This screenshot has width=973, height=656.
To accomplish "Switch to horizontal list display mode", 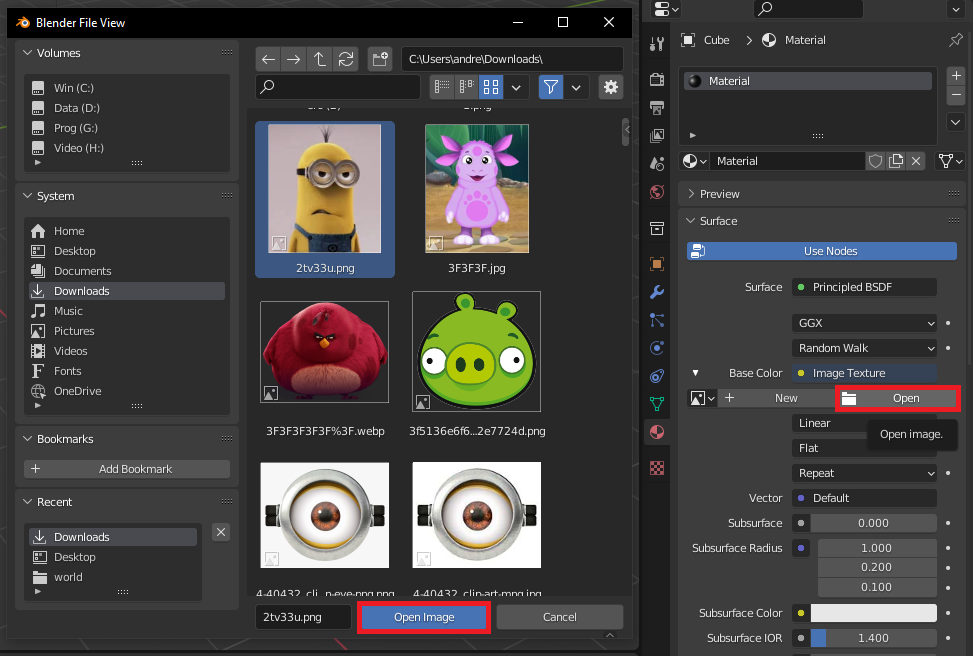I will 467,87.
